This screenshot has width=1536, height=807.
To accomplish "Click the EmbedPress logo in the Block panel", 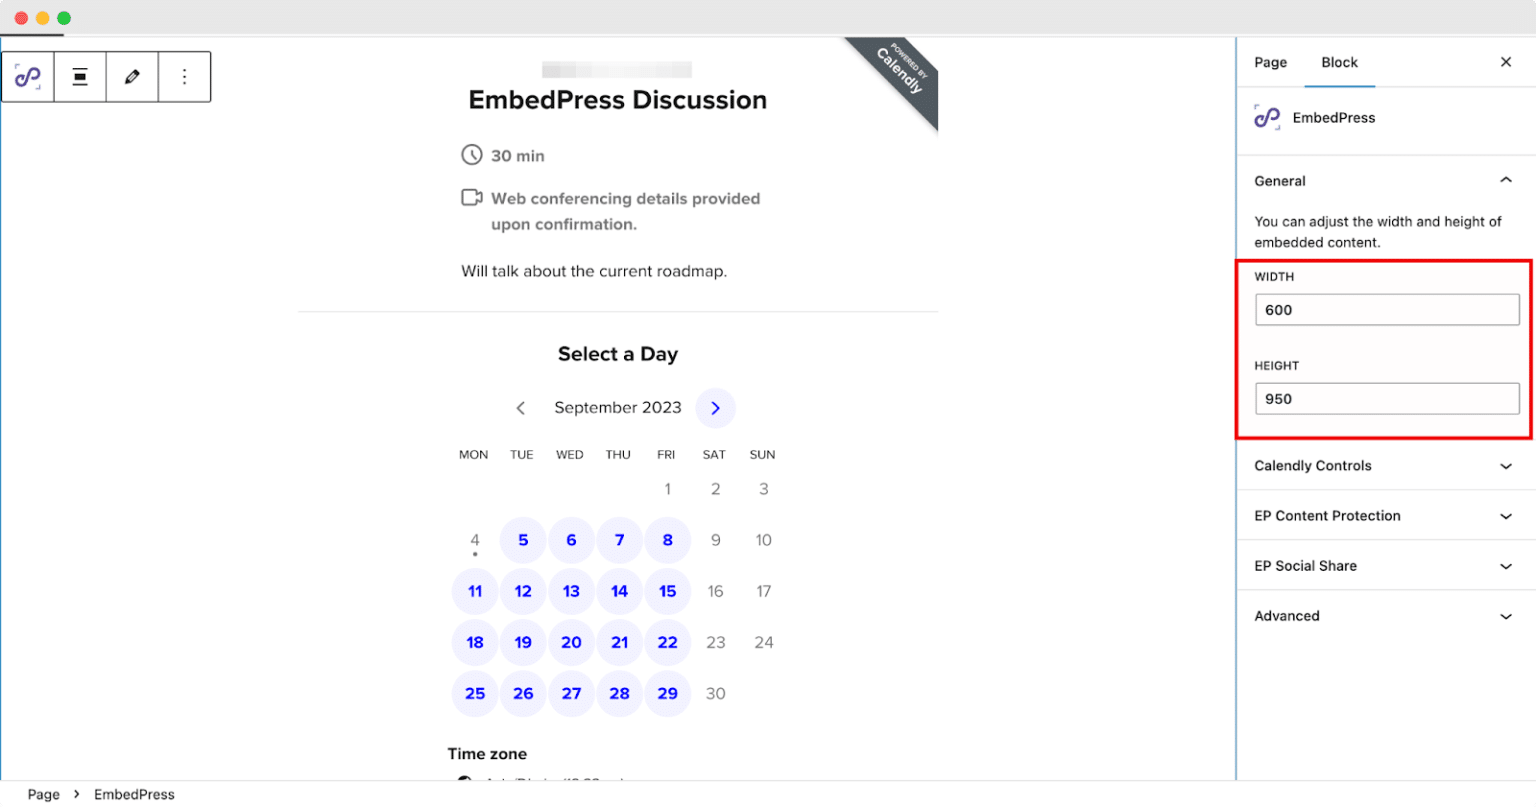I will (1266, 117).
